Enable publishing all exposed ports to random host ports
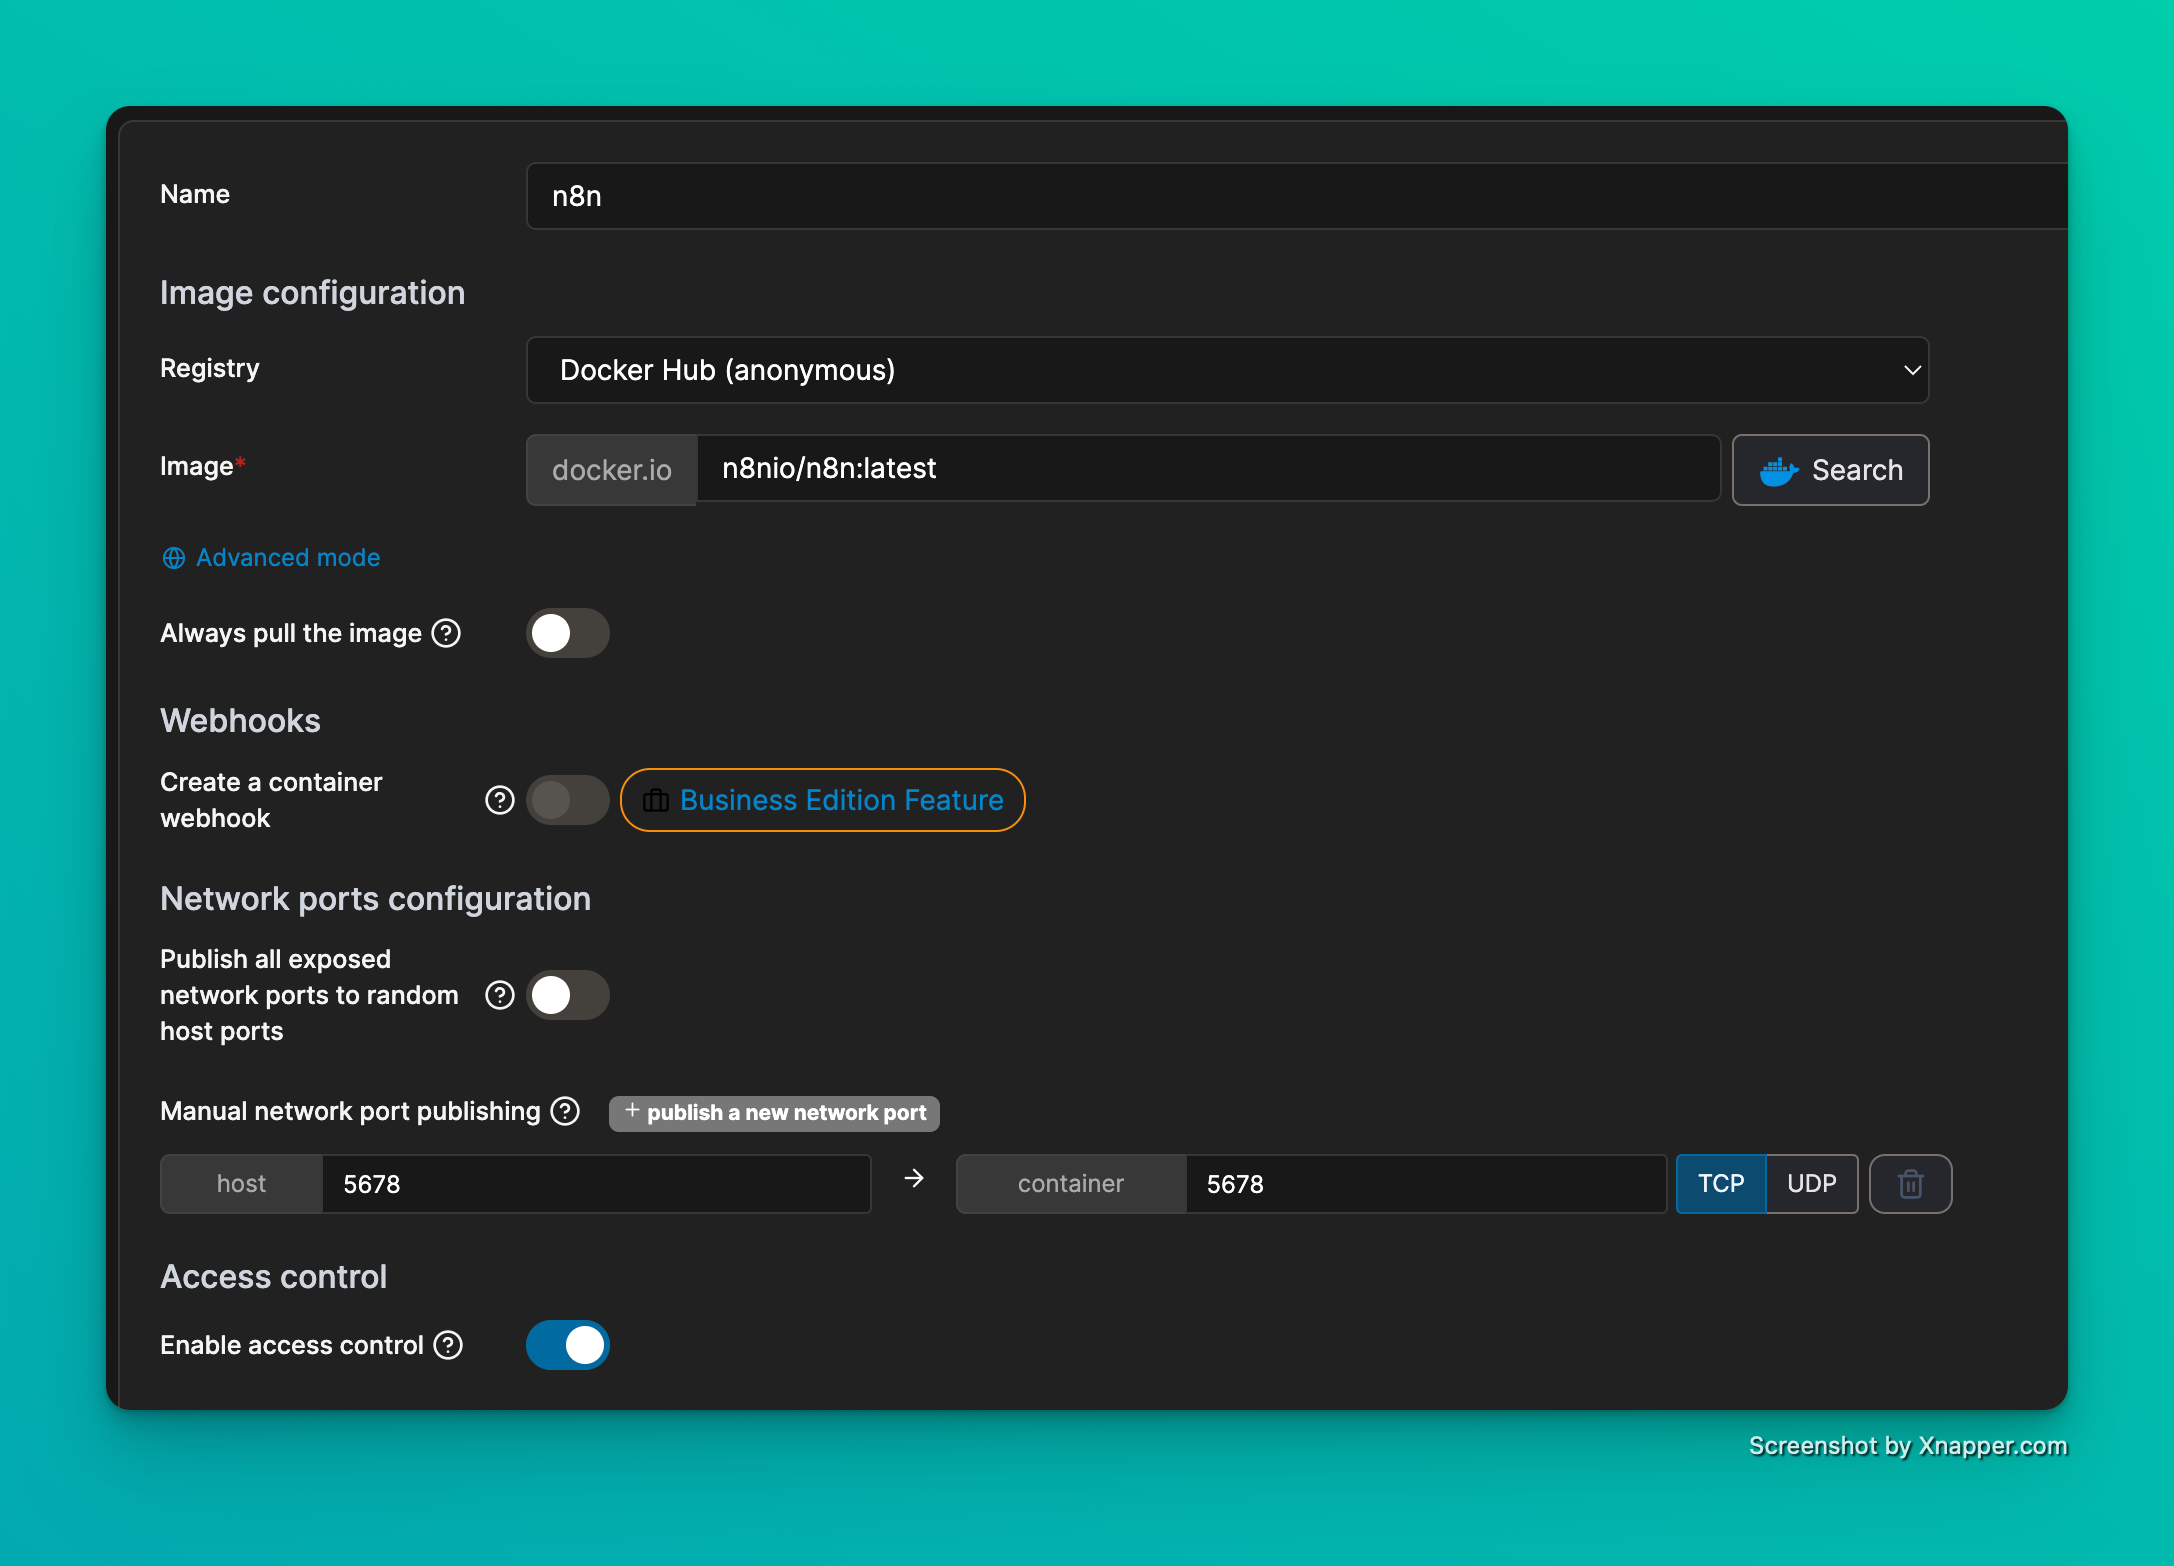Viewport: 2174px width, 1566px height. [x=568, y=995]
